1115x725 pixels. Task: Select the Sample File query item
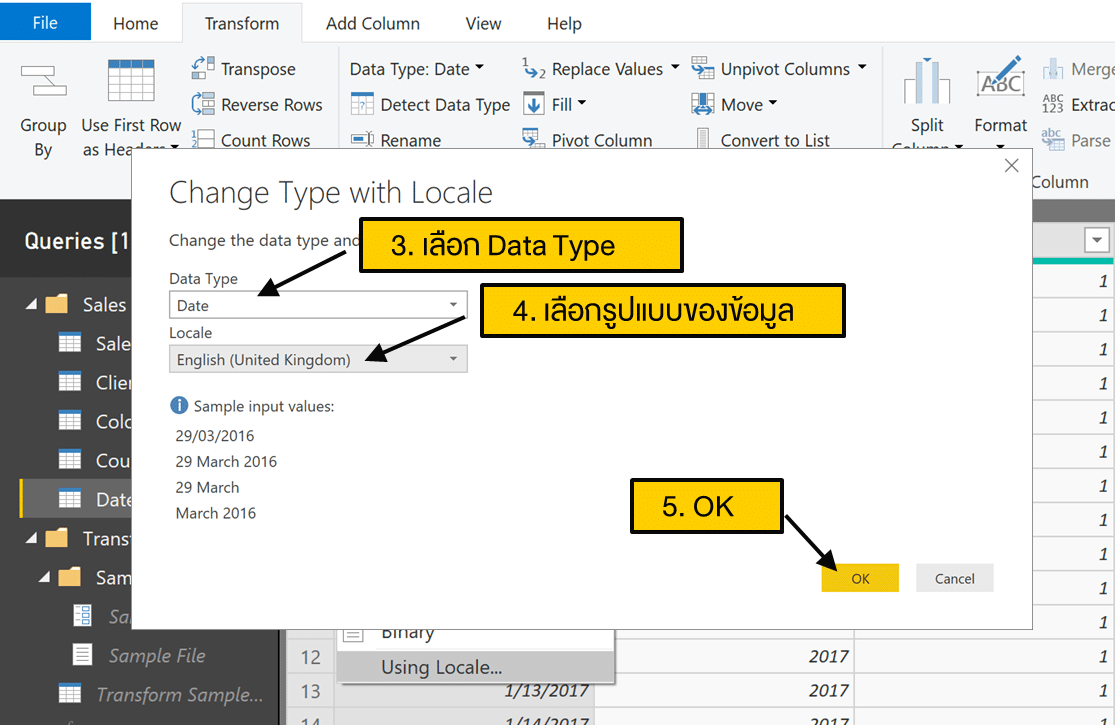[x=156, y=656]
